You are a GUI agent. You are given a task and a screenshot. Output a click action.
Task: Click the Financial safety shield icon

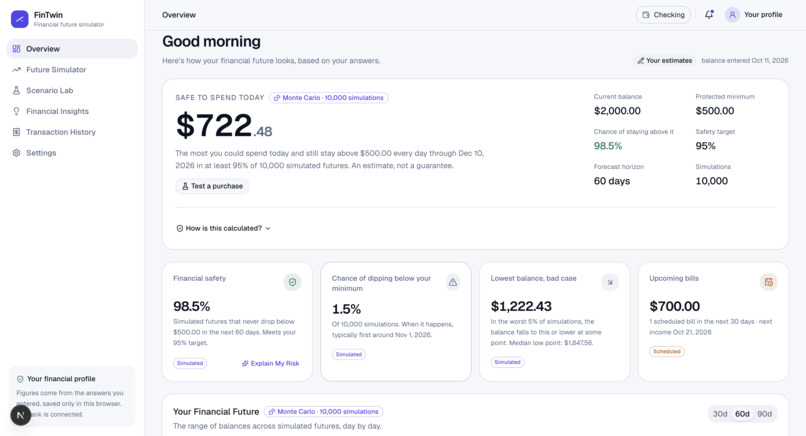pos(292,282)
